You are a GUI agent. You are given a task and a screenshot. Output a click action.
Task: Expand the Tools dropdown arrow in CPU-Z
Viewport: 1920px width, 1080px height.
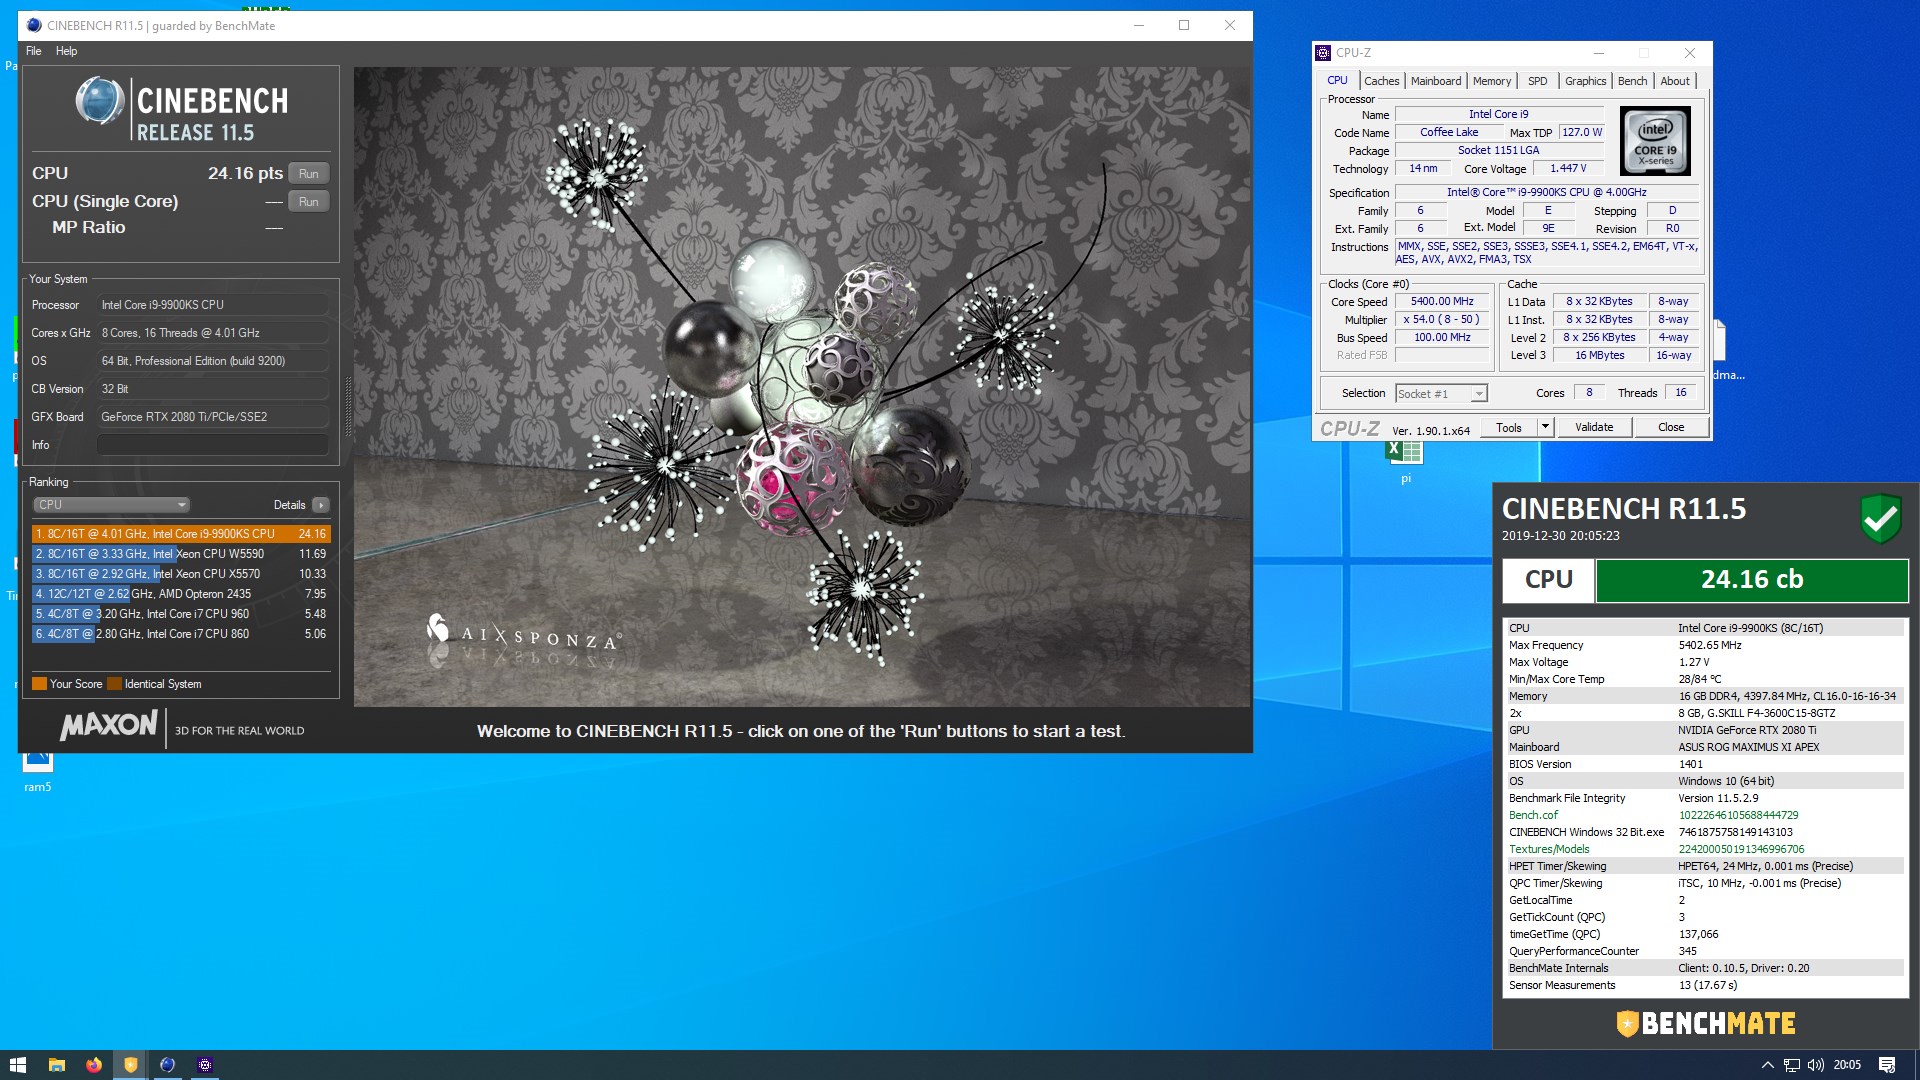tap(1545, 427)
